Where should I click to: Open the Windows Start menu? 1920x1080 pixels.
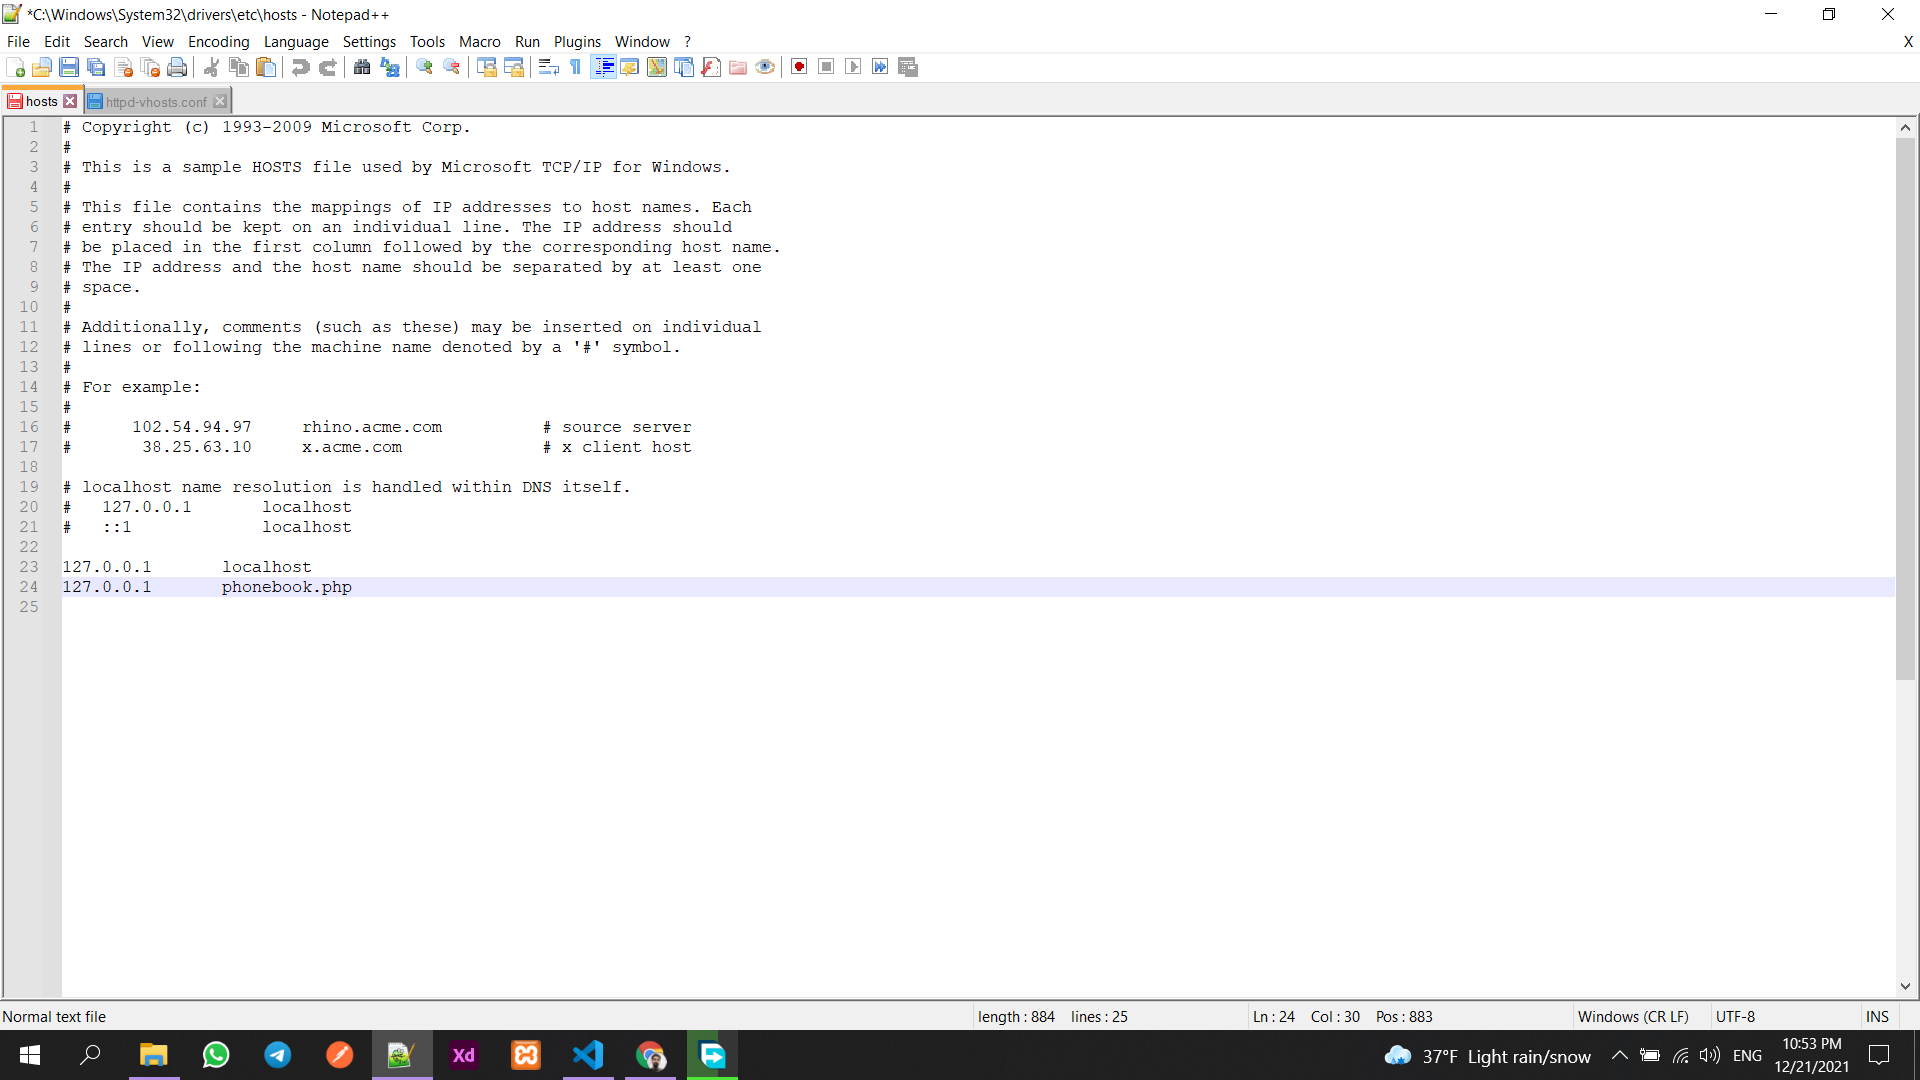(30, 1055)
